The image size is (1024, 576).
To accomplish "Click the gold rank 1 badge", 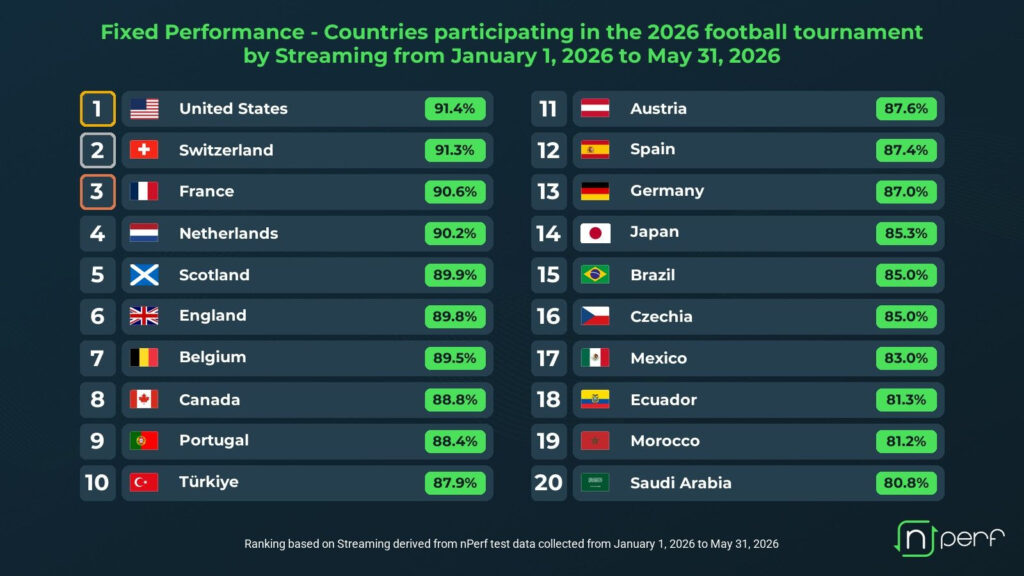I will [x=97, y=108].
